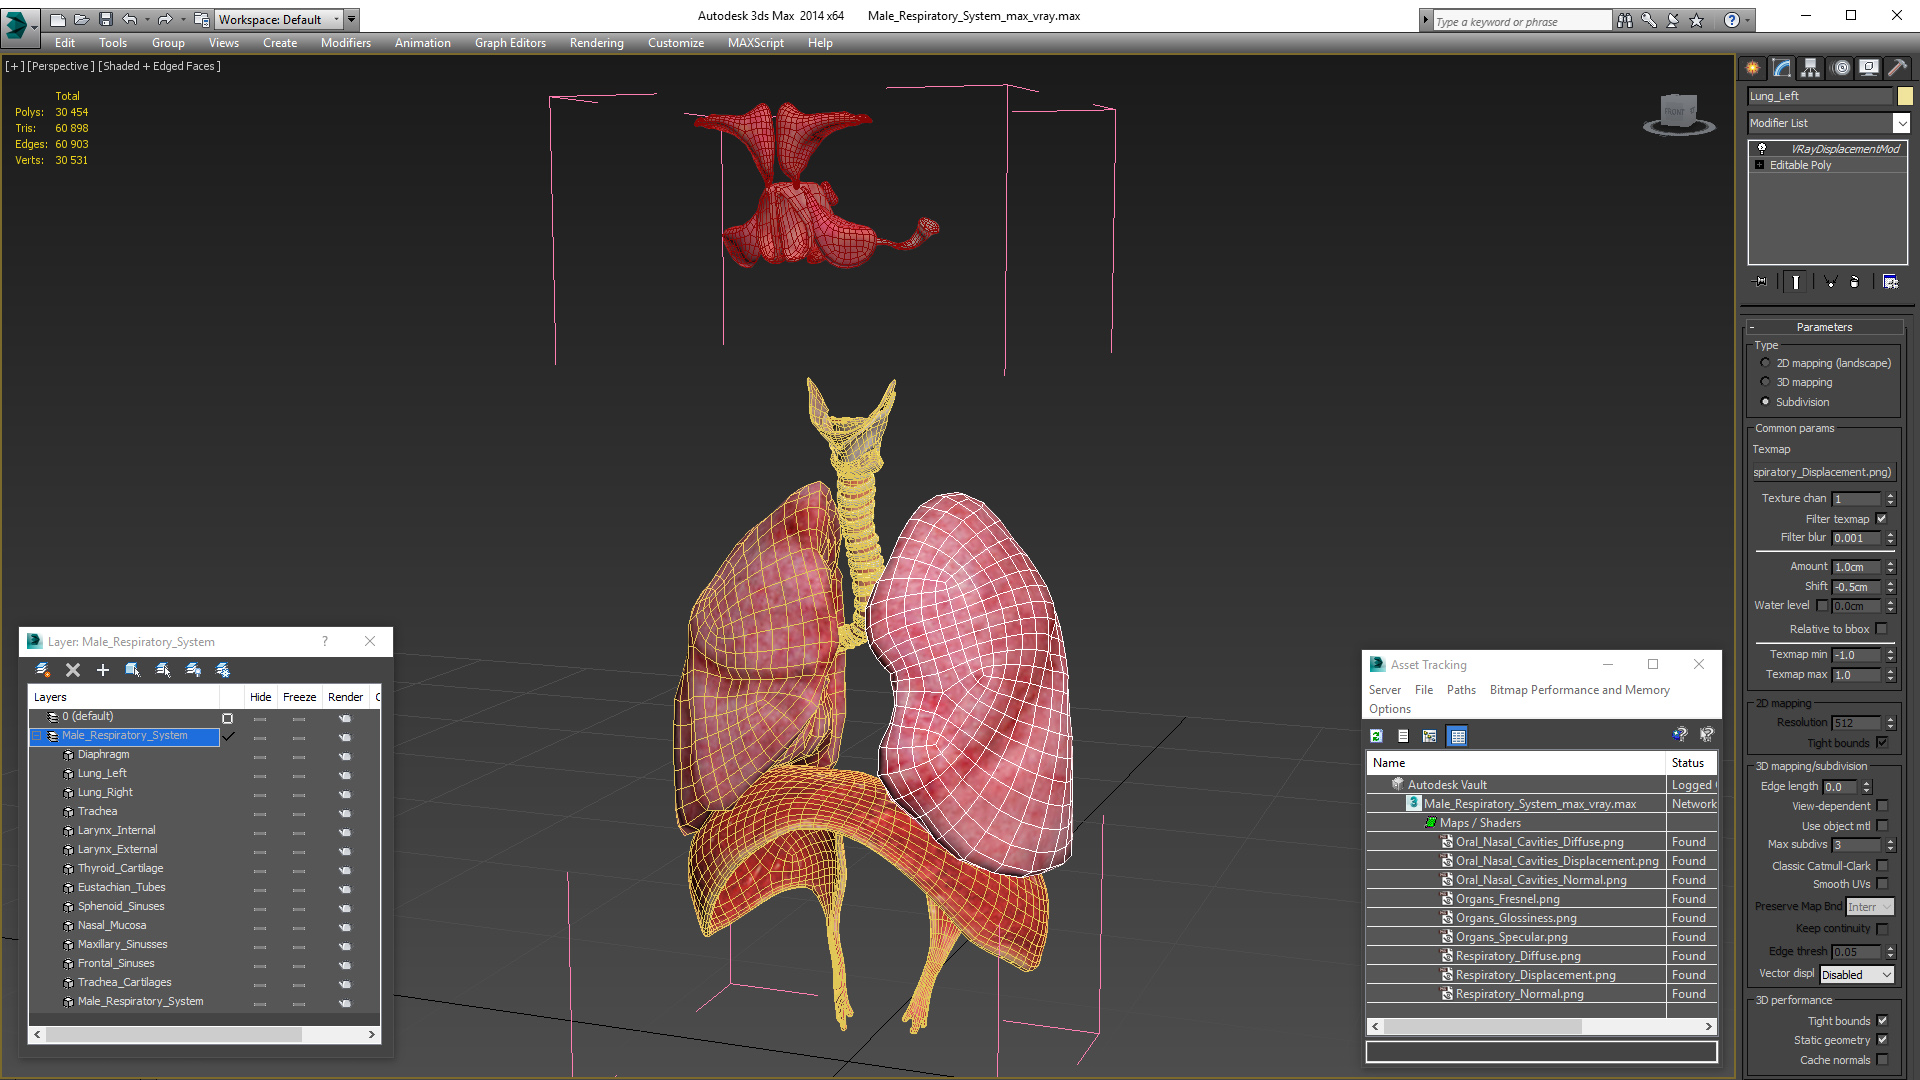Switch to the Utilities hammer tab
Image resolution: width=1920 pixels, height=1080 pixels.
click(1897, 68)
